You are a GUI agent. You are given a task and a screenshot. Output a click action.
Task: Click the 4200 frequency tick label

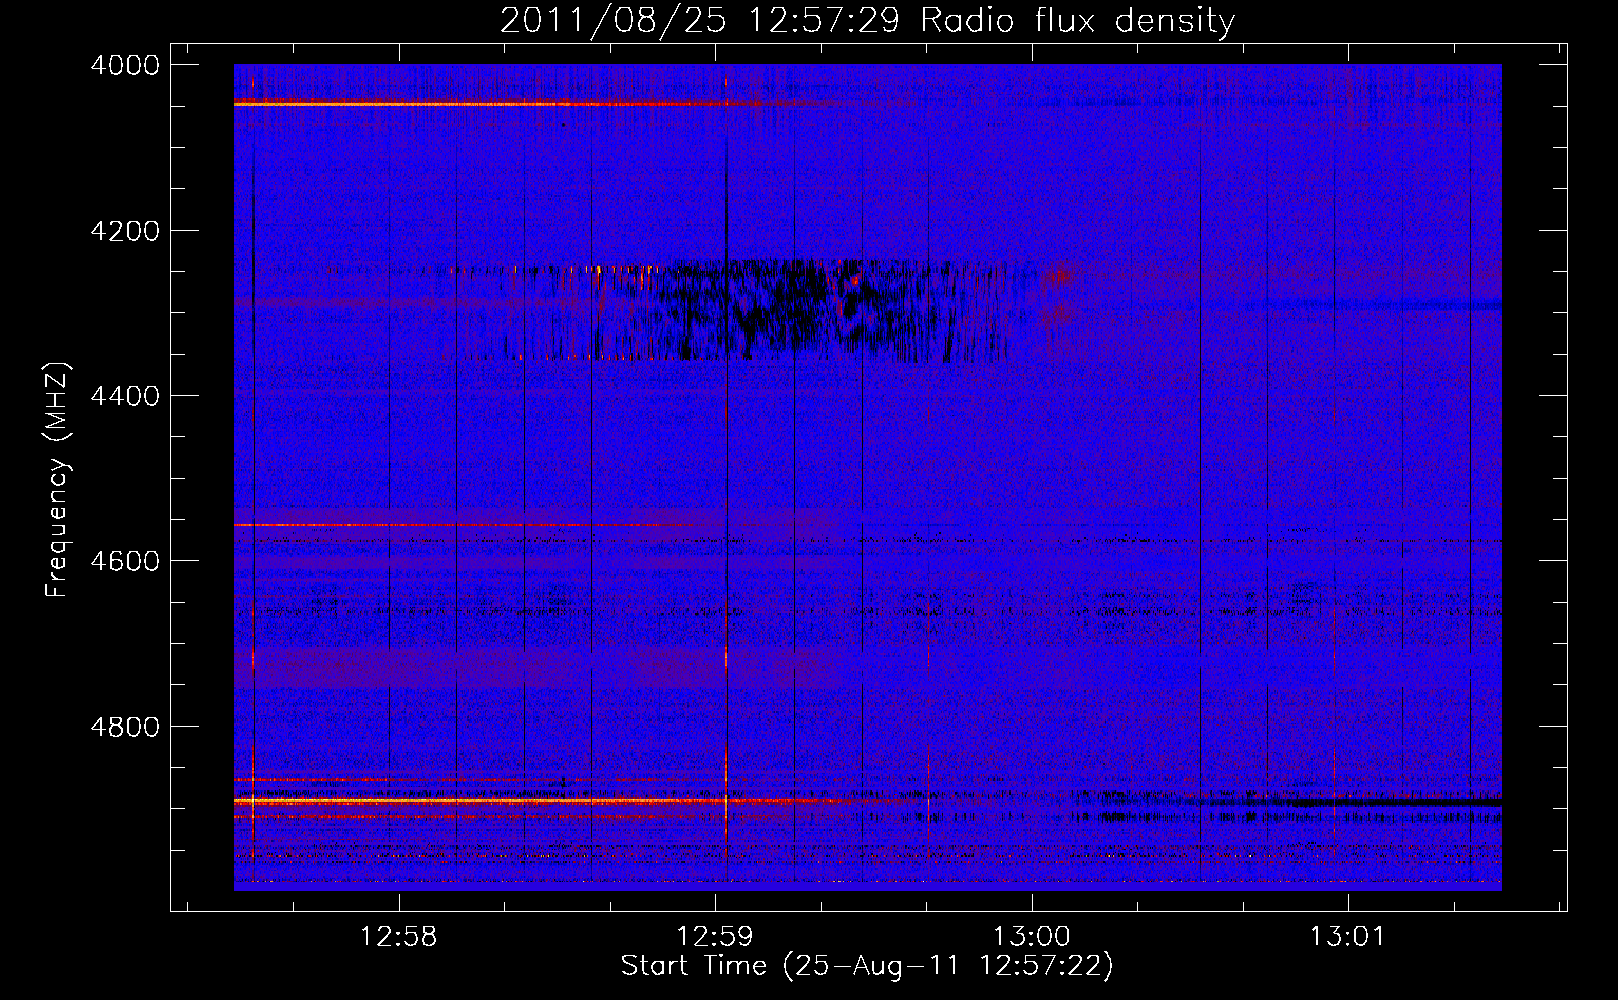click(125, 231)
